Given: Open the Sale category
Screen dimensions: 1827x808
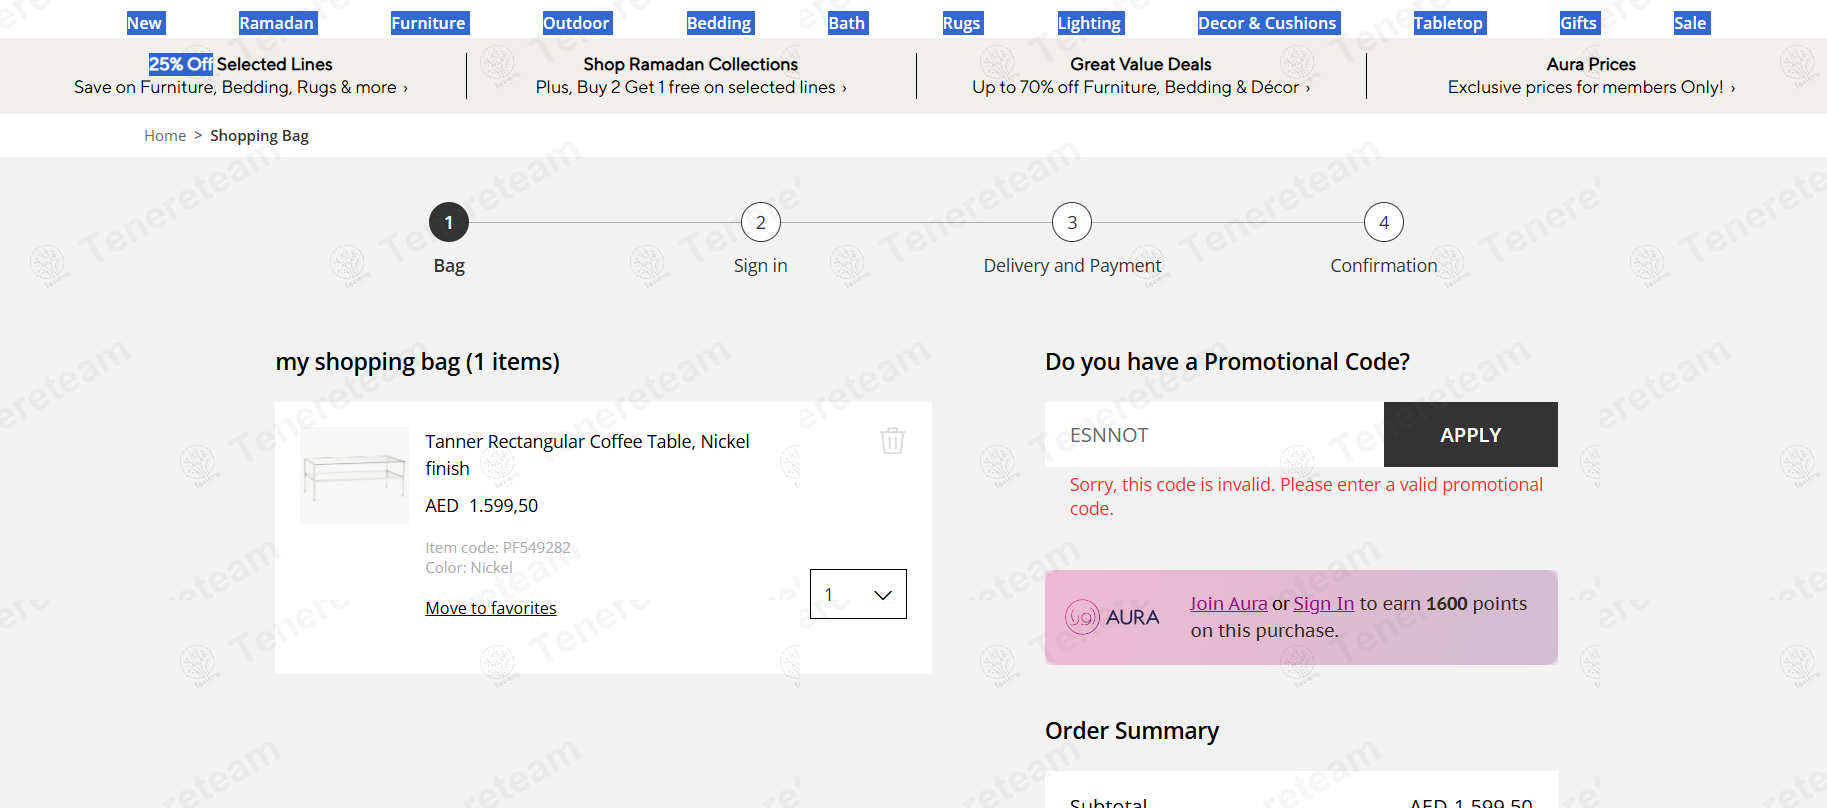Looking at the screenshot, I should 1691,23.
